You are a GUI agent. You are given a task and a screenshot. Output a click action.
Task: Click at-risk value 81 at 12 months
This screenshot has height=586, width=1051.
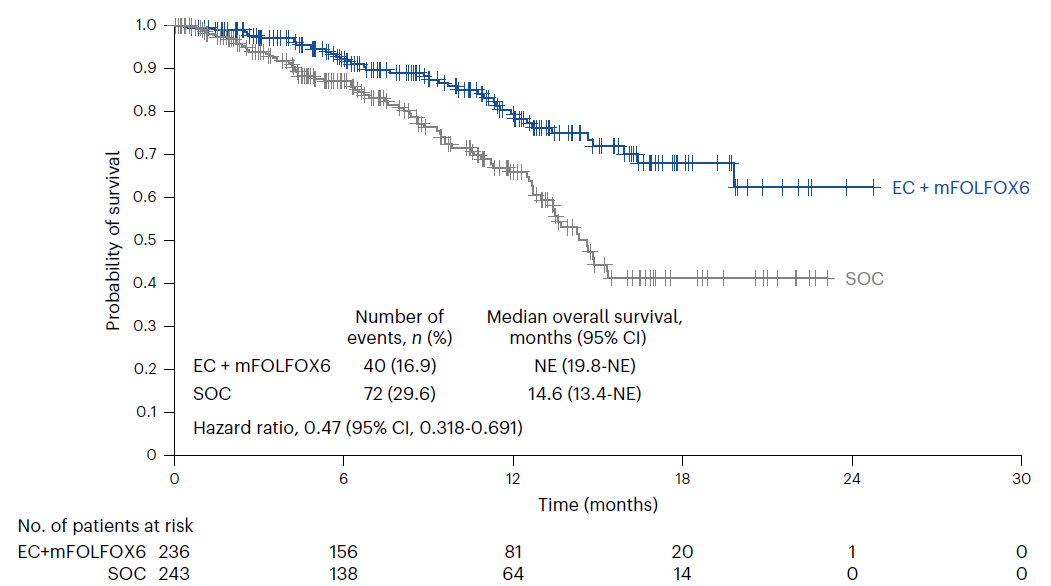pos(513,552)
